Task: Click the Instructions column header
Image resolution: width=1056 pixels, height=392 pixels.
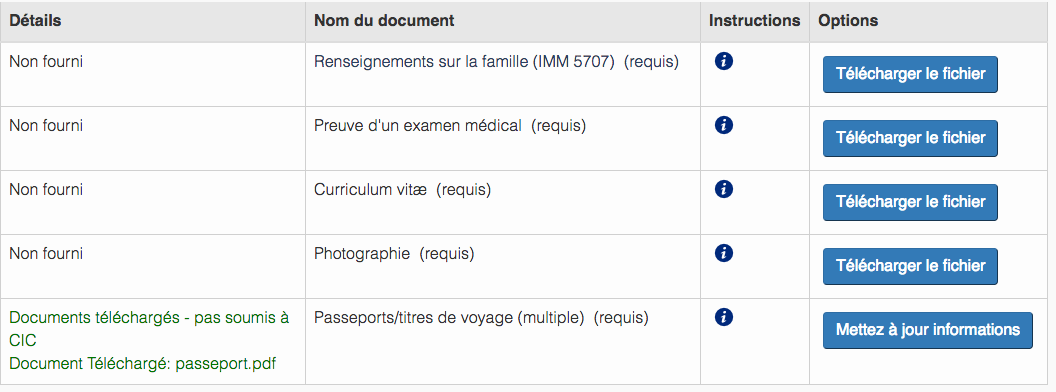Action: (754, 21)
